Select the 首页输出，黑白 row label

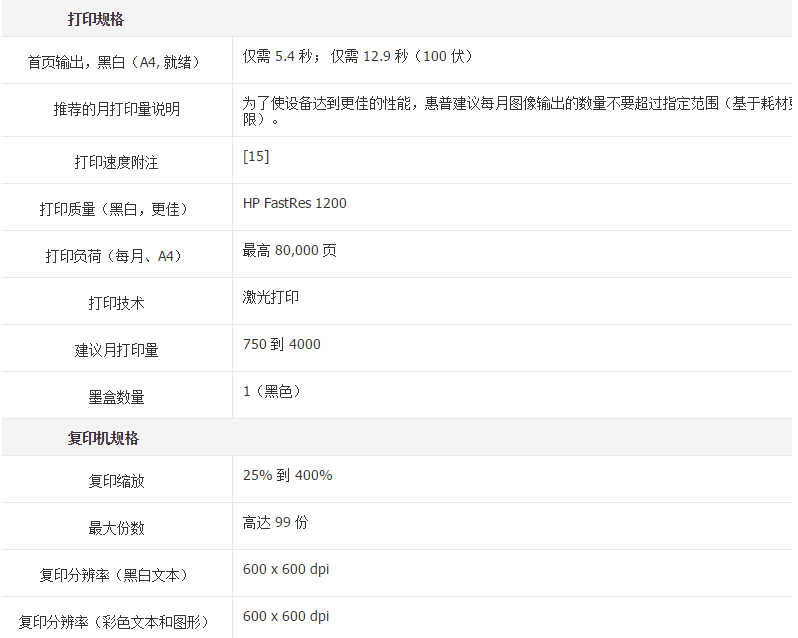pos(116,62)
